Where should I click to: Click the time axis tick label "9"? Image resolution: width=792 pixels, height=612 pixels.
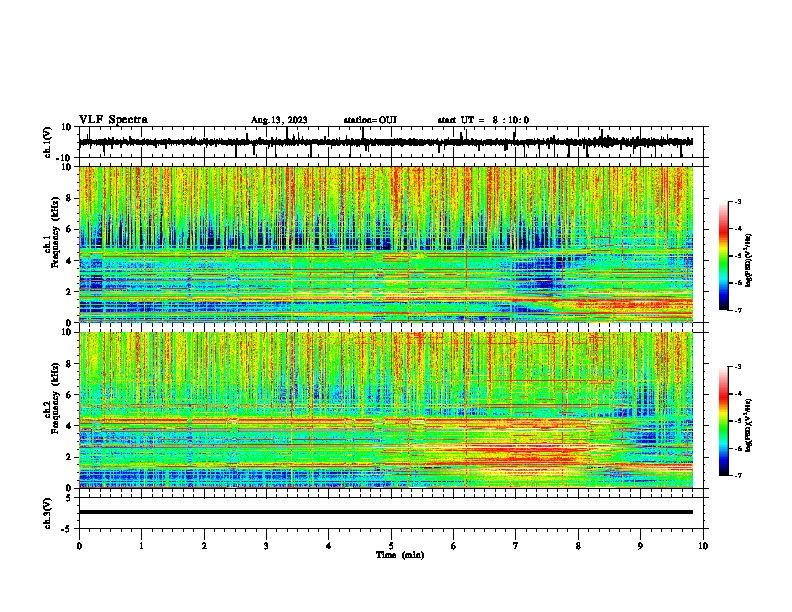coord(640,546)
